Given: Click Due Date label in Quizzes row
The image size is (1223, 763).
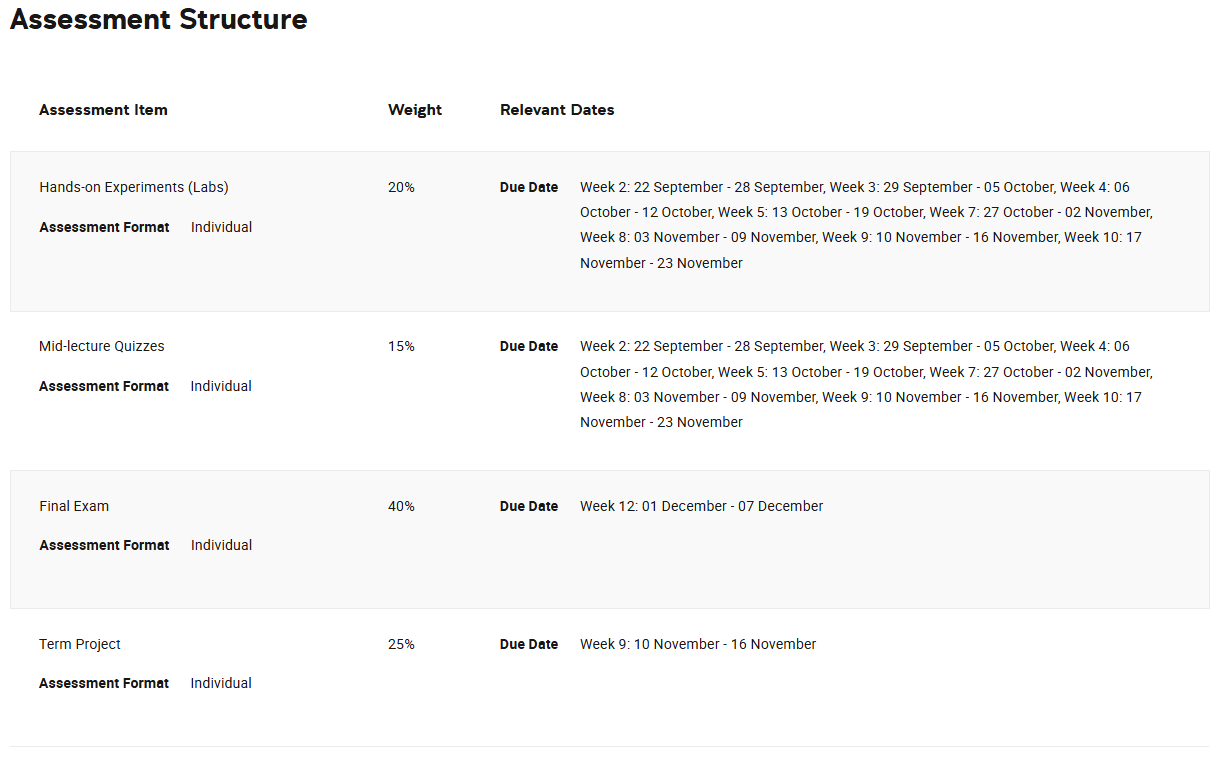Looking at the screenshot, I should tap(529, 346).
